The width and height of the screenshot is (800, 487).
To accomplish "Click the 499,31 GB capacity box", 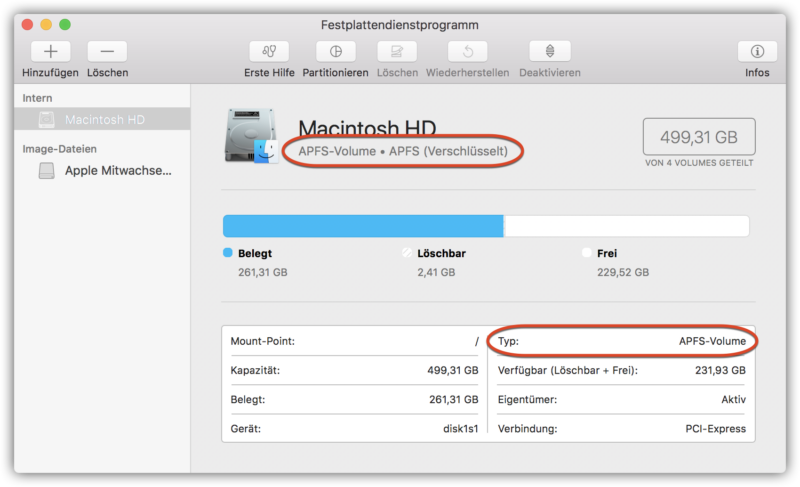I will (699, 137).
